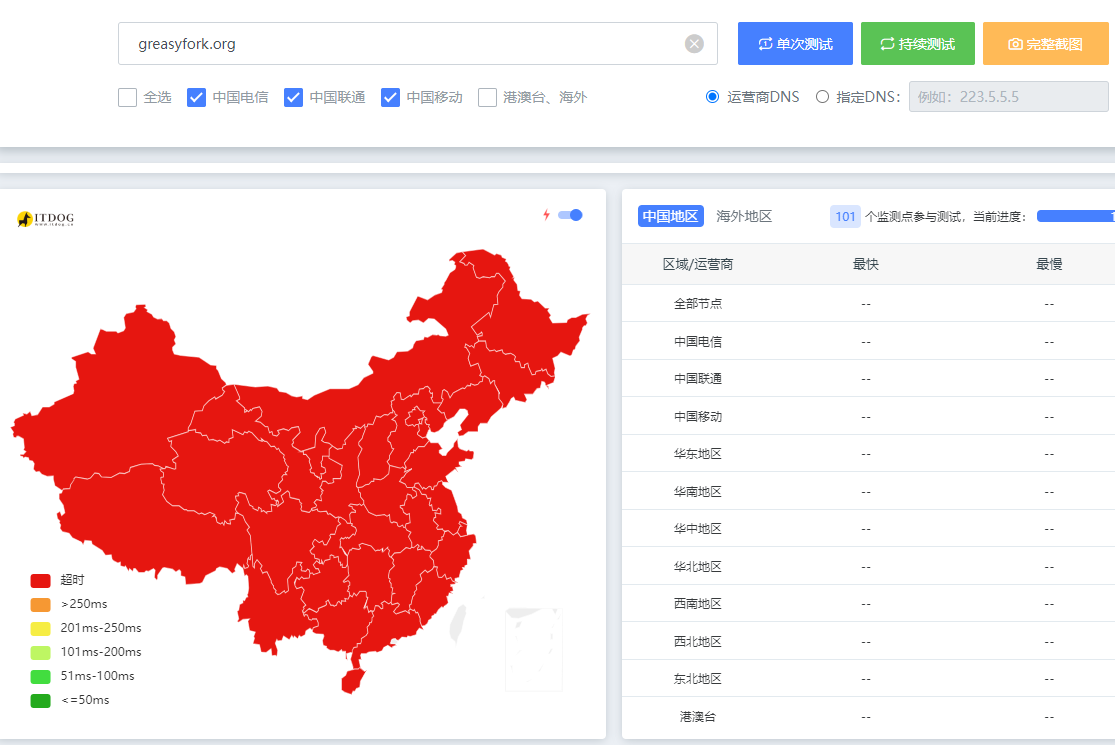Click the red 超时 legend swatch
This screenshot has height=745, width=1115.
tap(41, 580)
